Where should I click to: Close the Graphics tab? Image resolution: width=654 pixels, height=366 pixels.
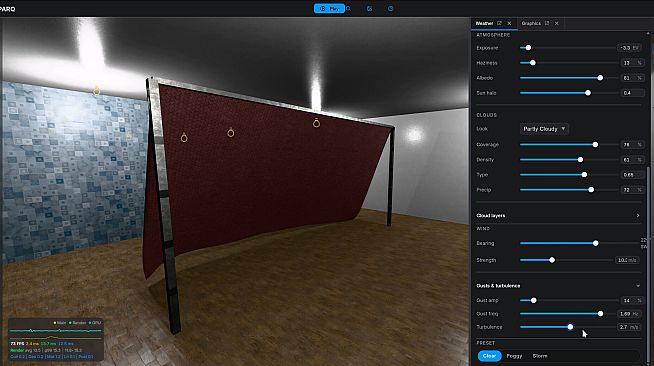tap(556, 23)
